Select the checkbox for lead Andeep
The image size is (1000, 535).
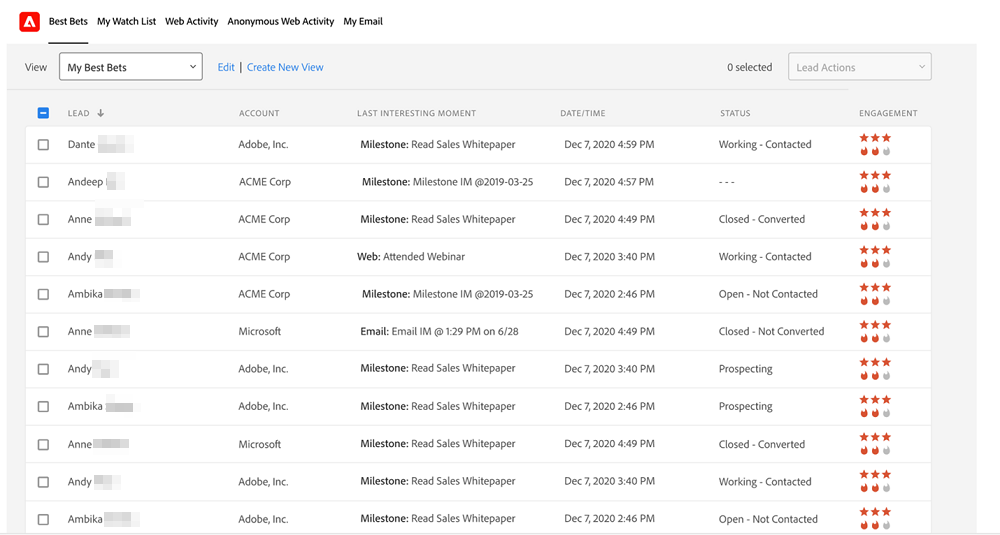(43, 182)
